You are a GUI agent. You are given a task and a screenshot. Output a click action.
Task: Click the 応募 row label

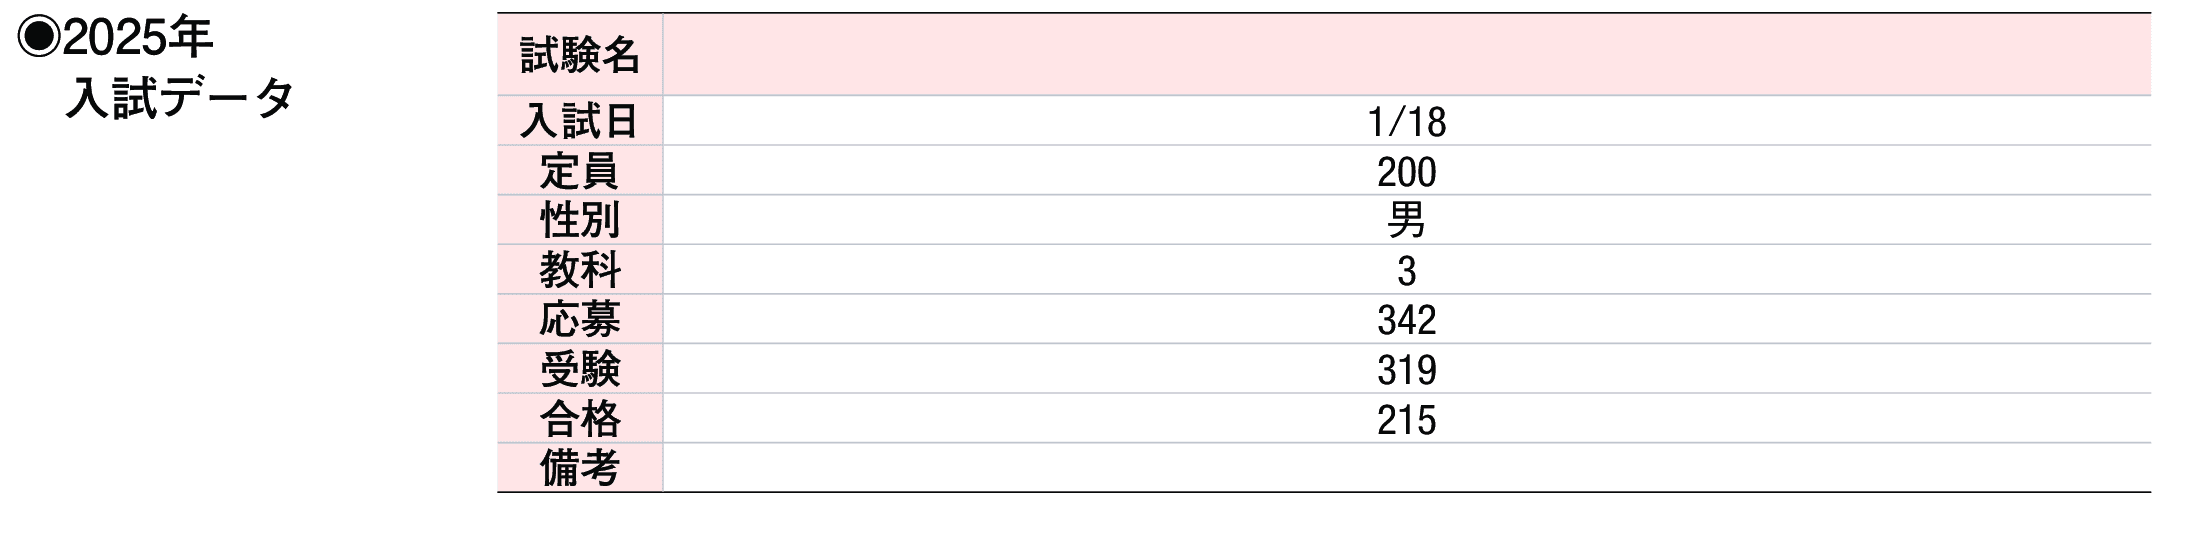pyautogui.click(x=580, y=320)
